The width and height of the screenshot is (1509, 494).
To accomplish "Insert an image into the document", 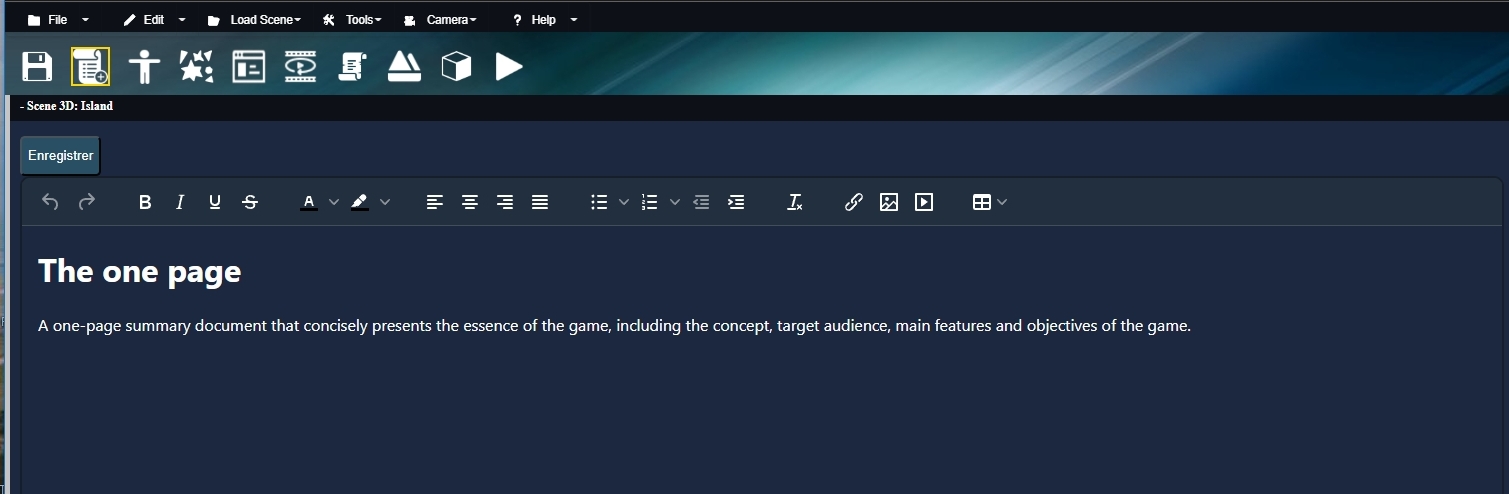I will coord(888,202).
